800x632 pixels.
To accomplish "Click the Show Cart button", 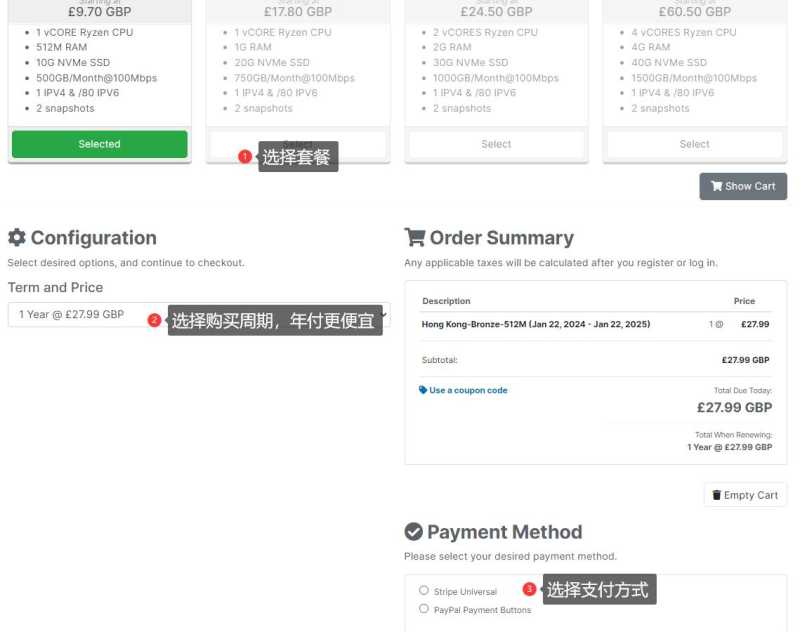I will point(745,186).
